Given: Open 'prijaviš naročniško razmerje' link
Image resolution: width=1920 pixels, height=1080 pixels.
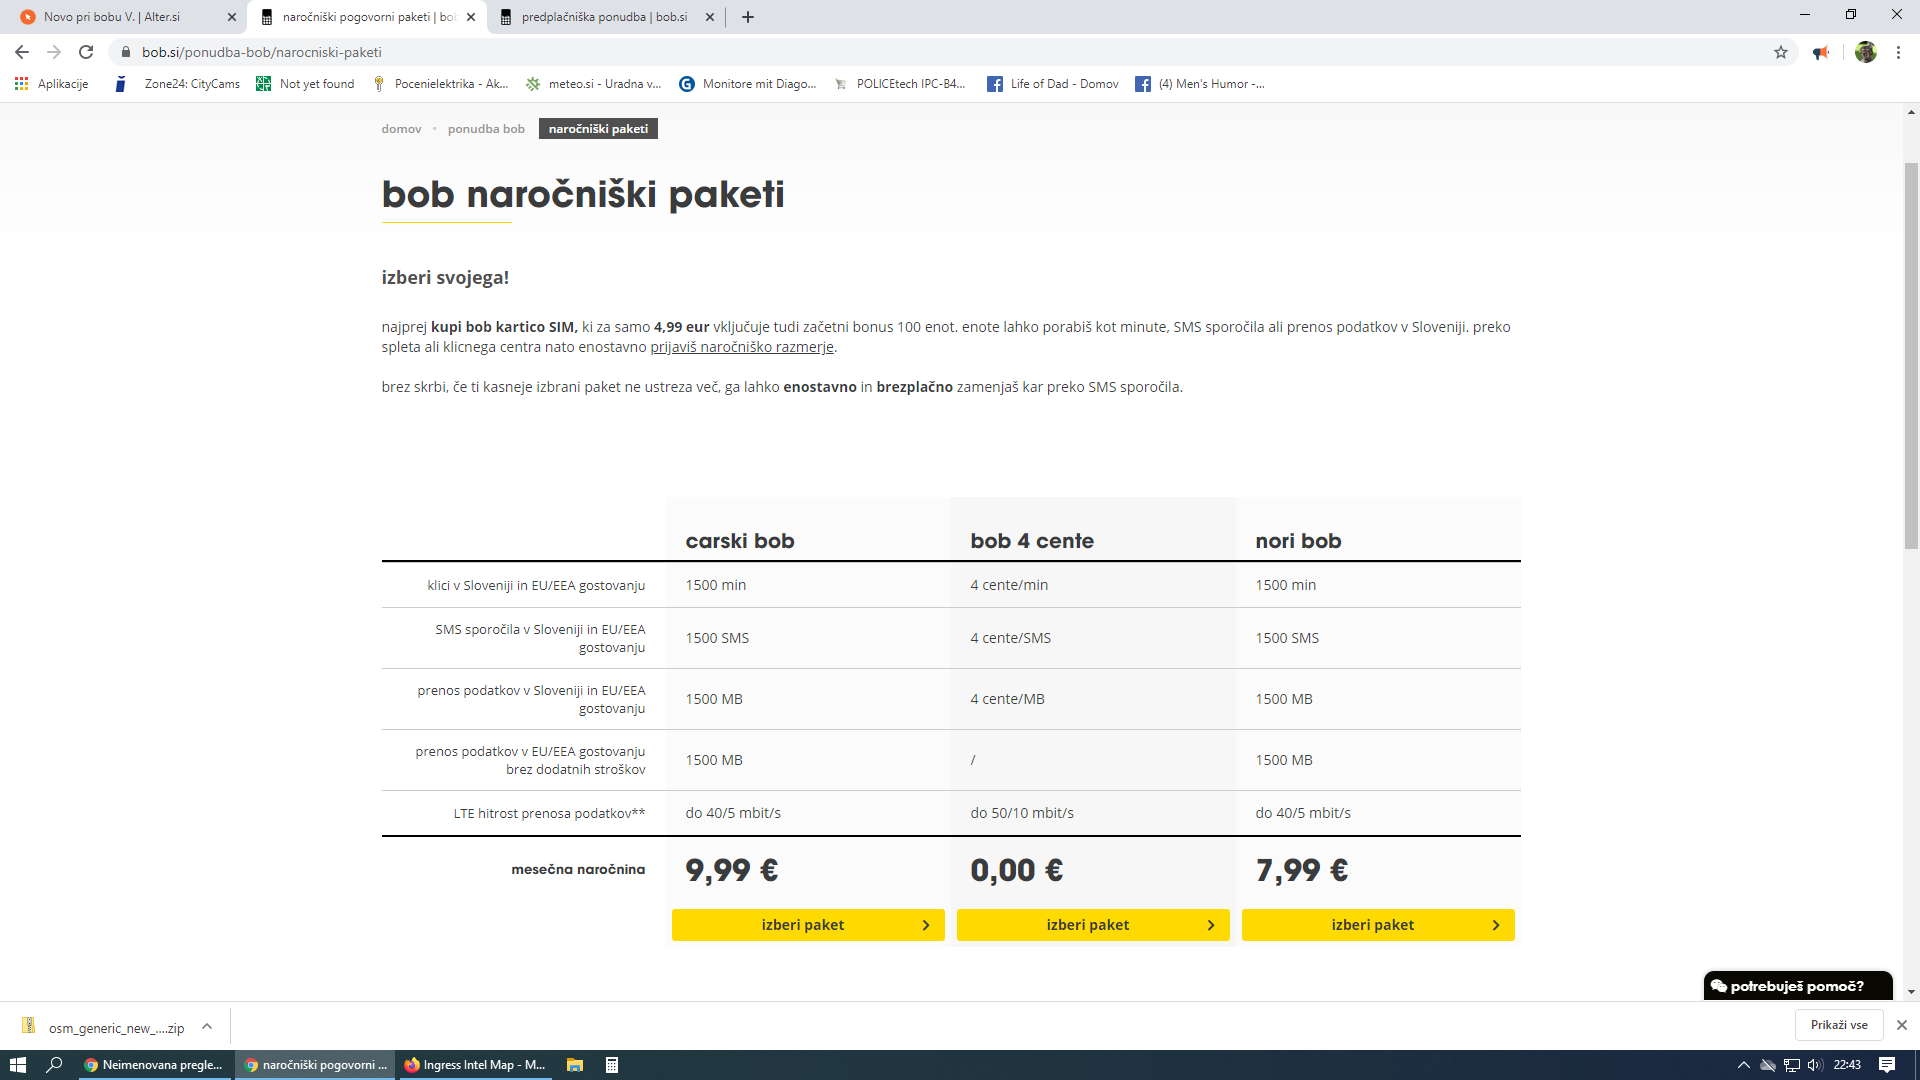Looking at the screenshot, I should pos(742,347).
